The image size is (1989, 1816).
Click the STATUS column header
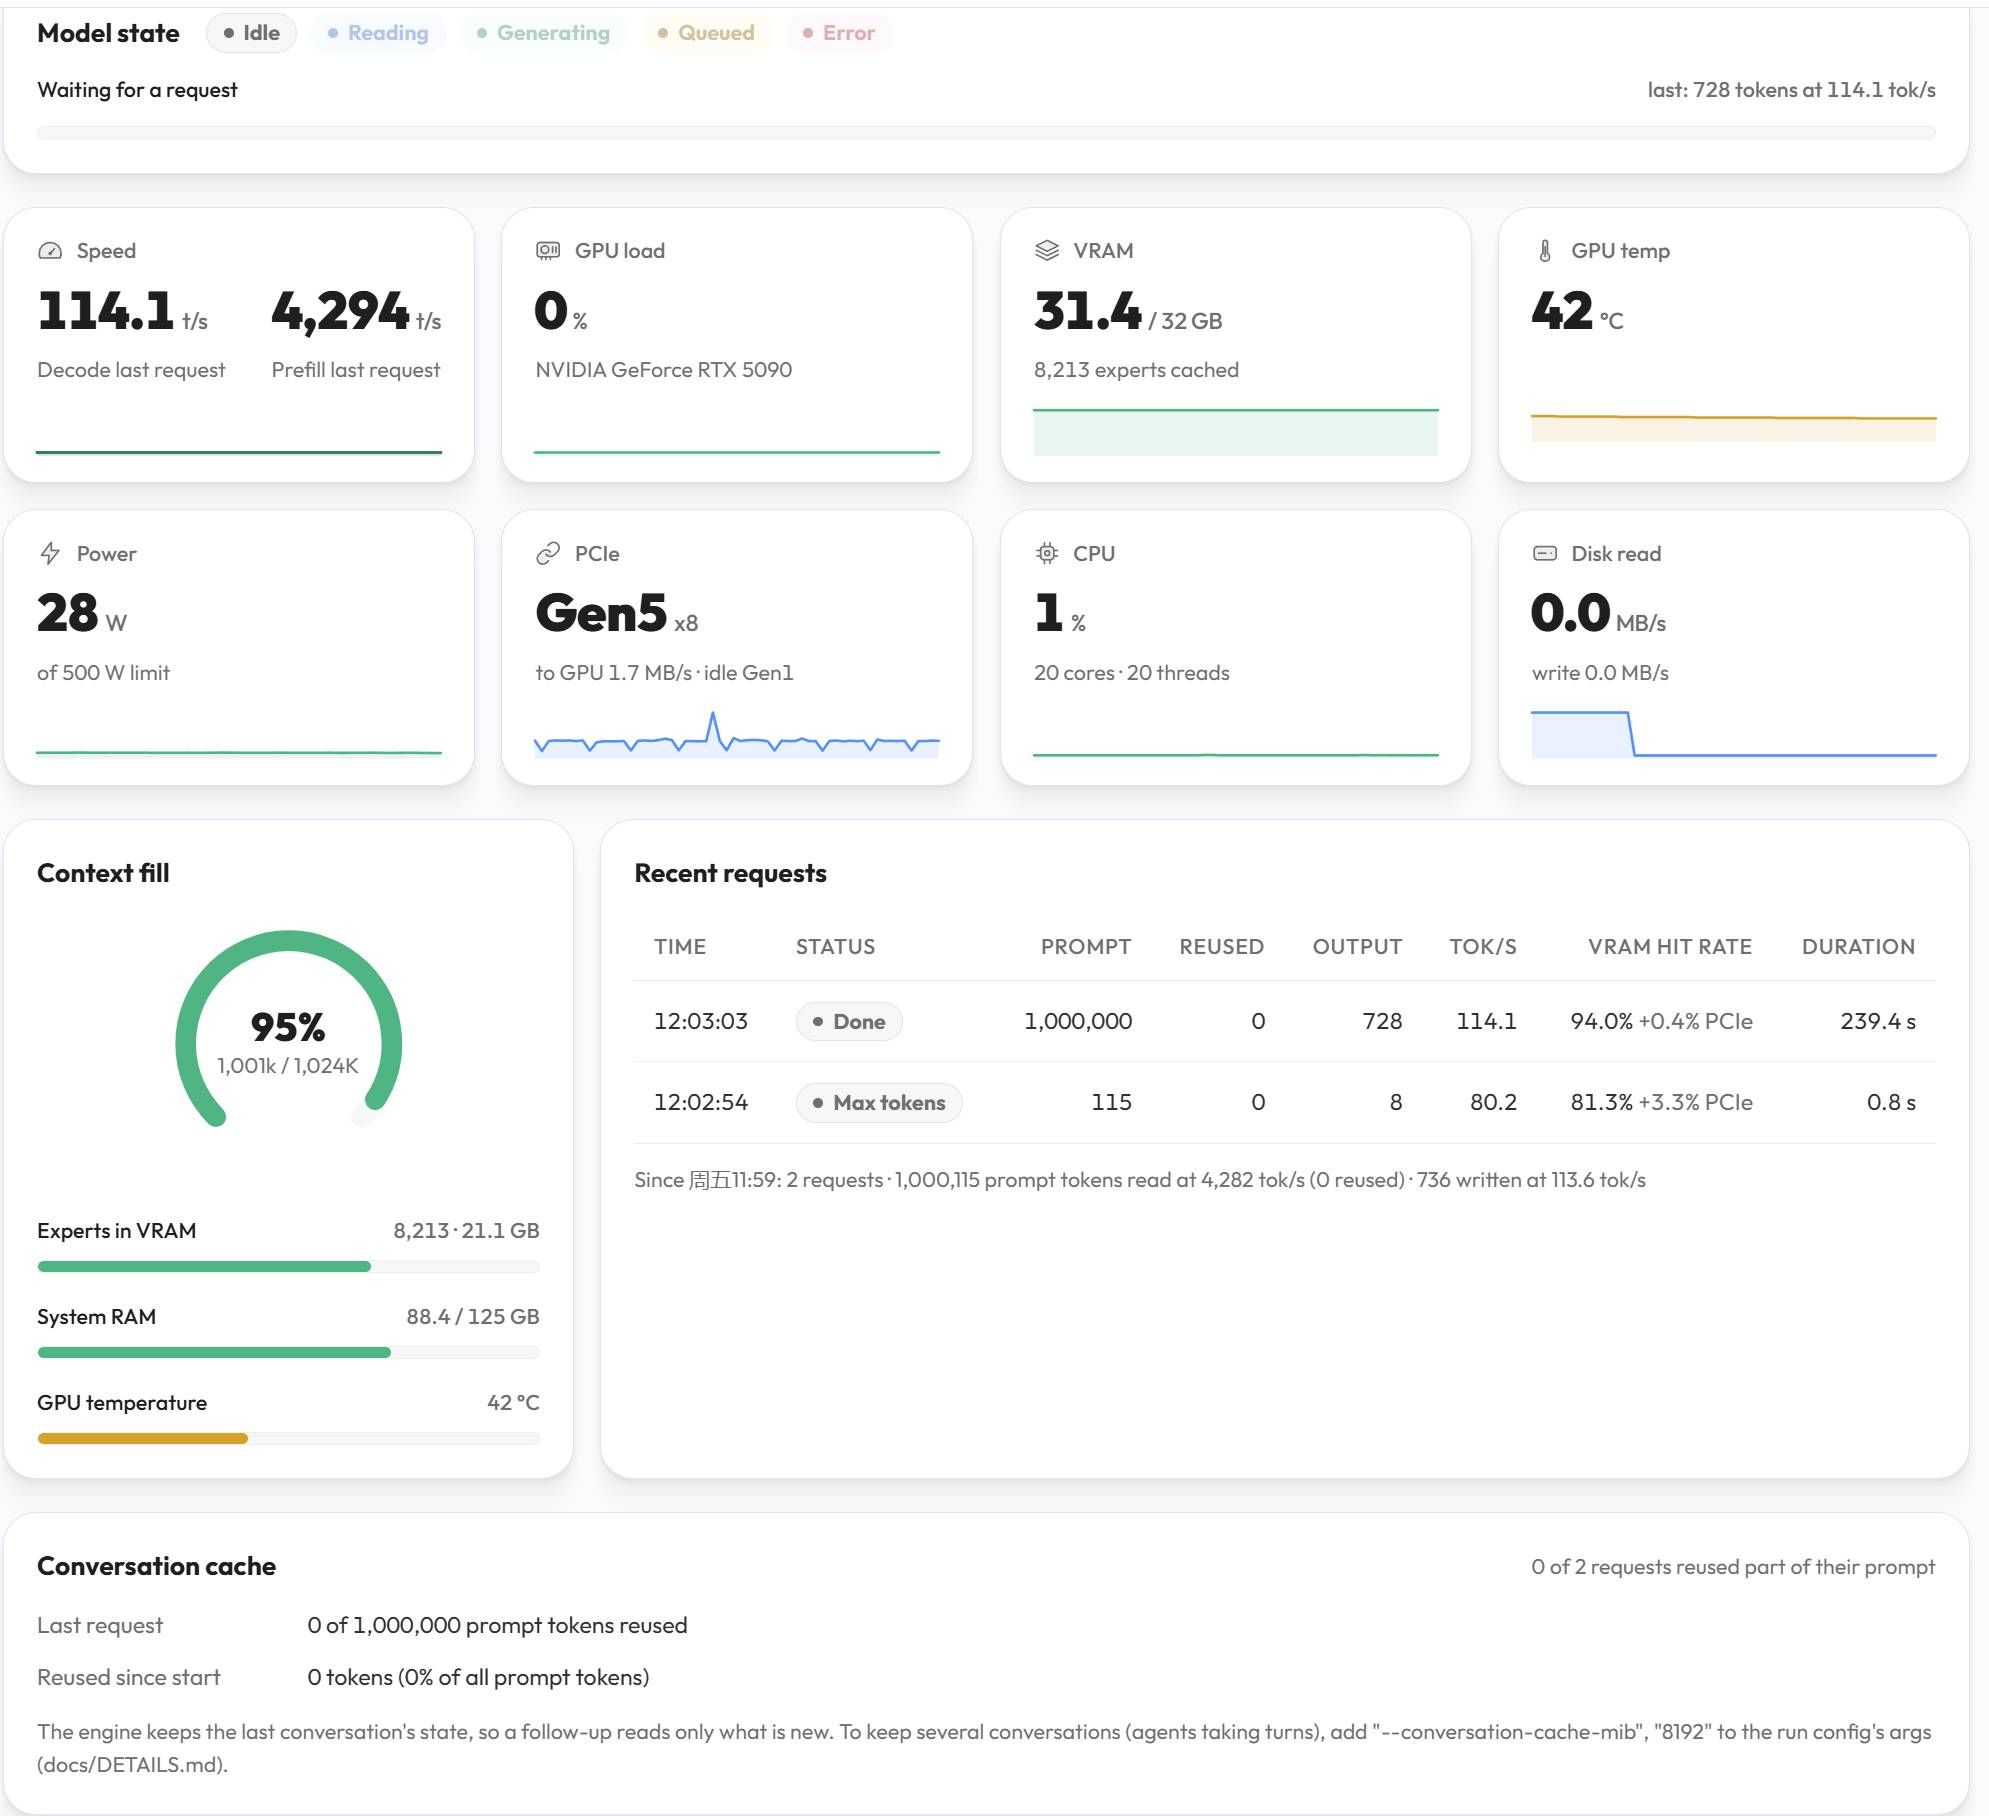click(x=835, y=947)
